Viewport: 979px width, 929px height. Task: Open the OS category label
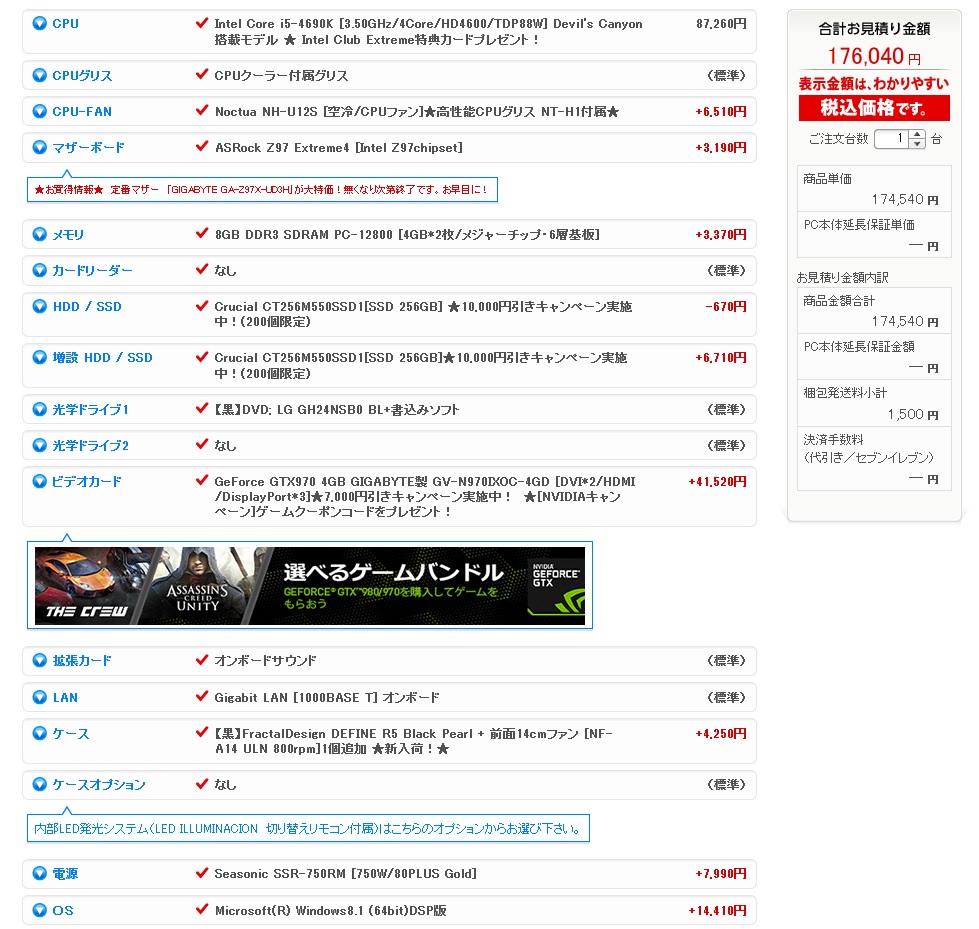pyautogui.click(x=63, y=911)
